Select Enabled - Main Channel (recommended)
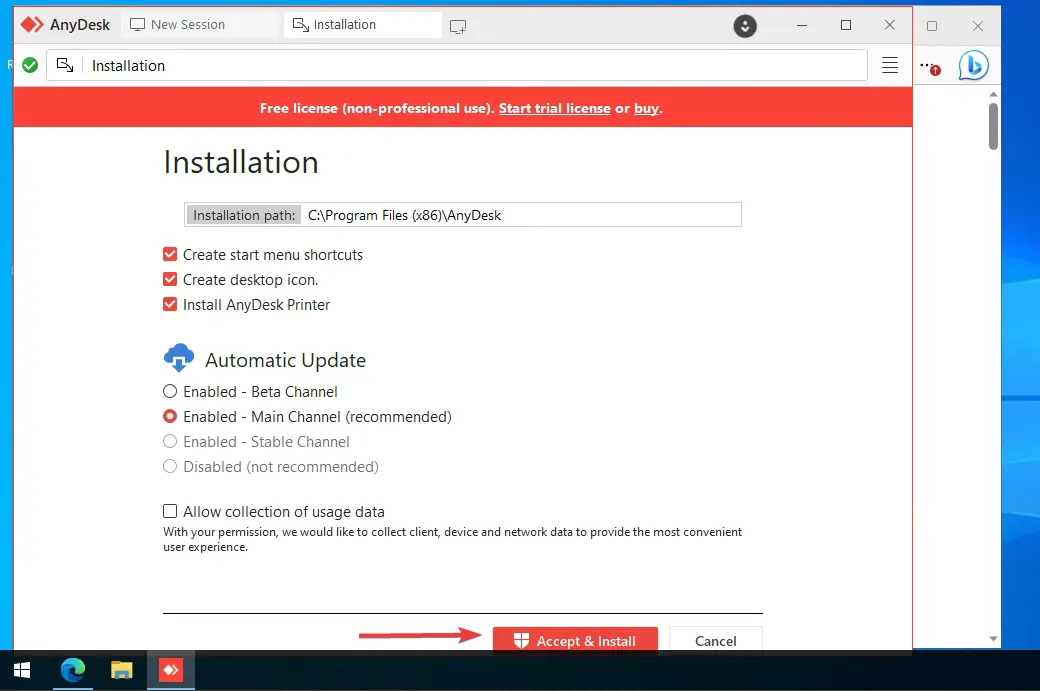The image size is (1040, 691). click(x=170, y=416)
